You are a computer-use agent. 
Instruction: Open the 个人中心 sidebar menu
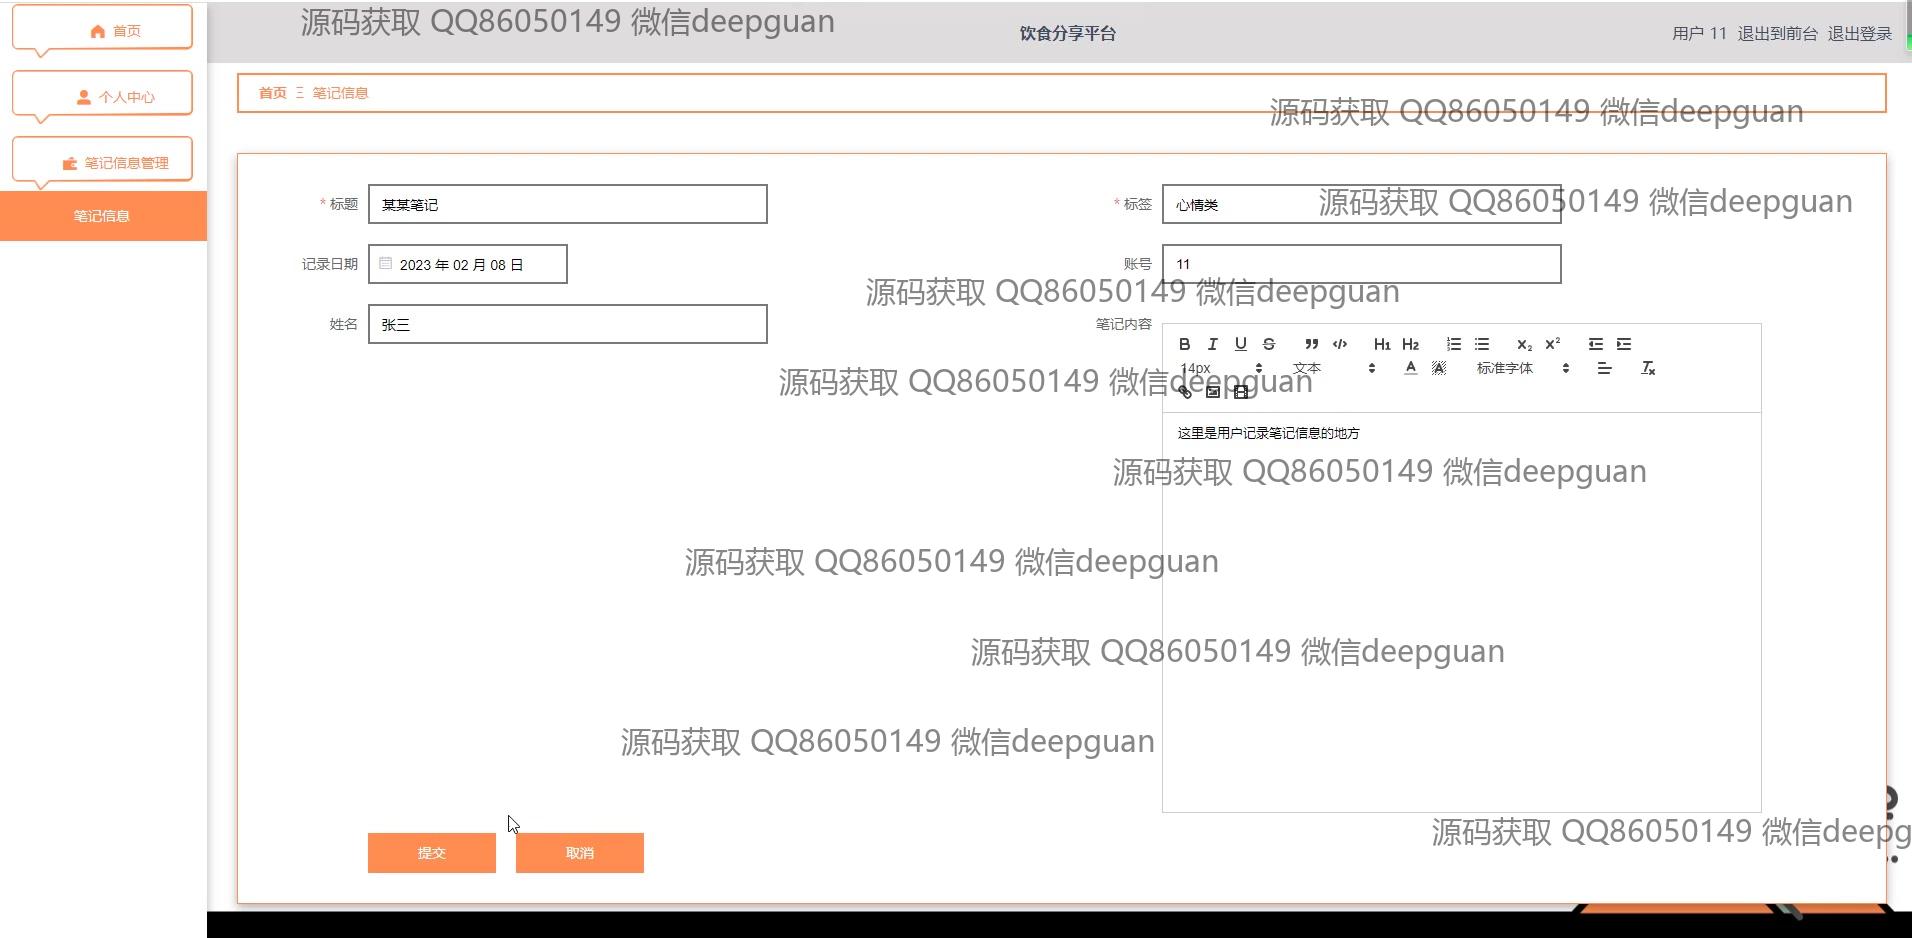tap(102, 96)
